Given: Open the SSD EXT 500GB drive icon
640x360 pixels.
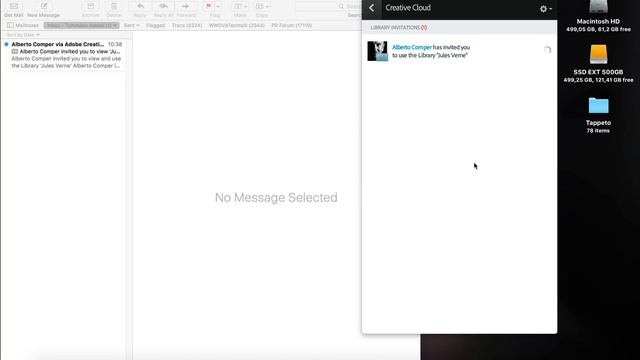Looking at the screenshot, I should pyautogui.click(x=598, y=54).
